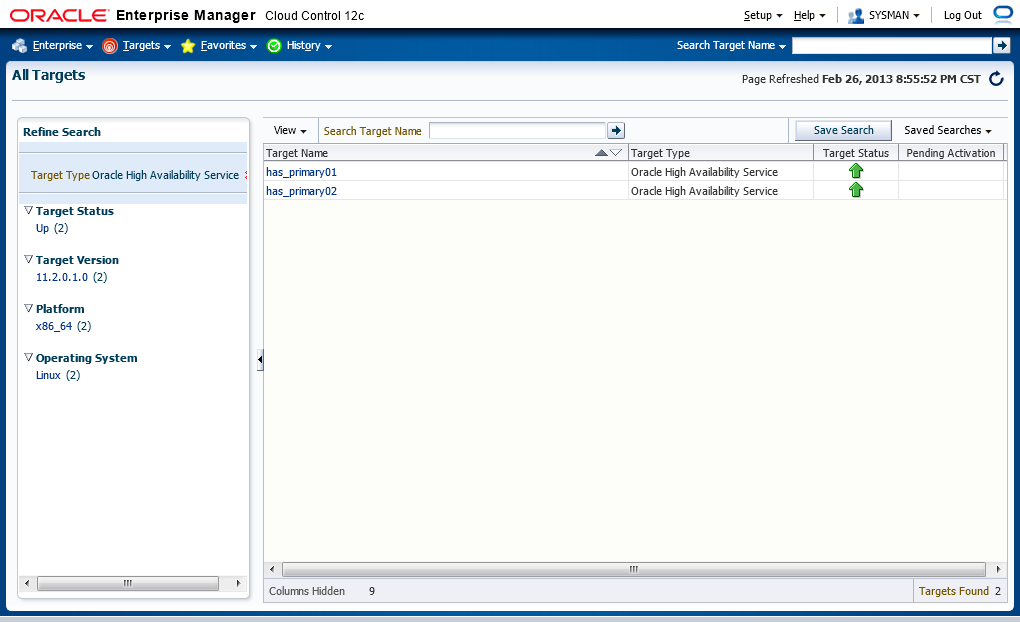Click the Refine Search scrollbar right arrow

tap(238, 583)
